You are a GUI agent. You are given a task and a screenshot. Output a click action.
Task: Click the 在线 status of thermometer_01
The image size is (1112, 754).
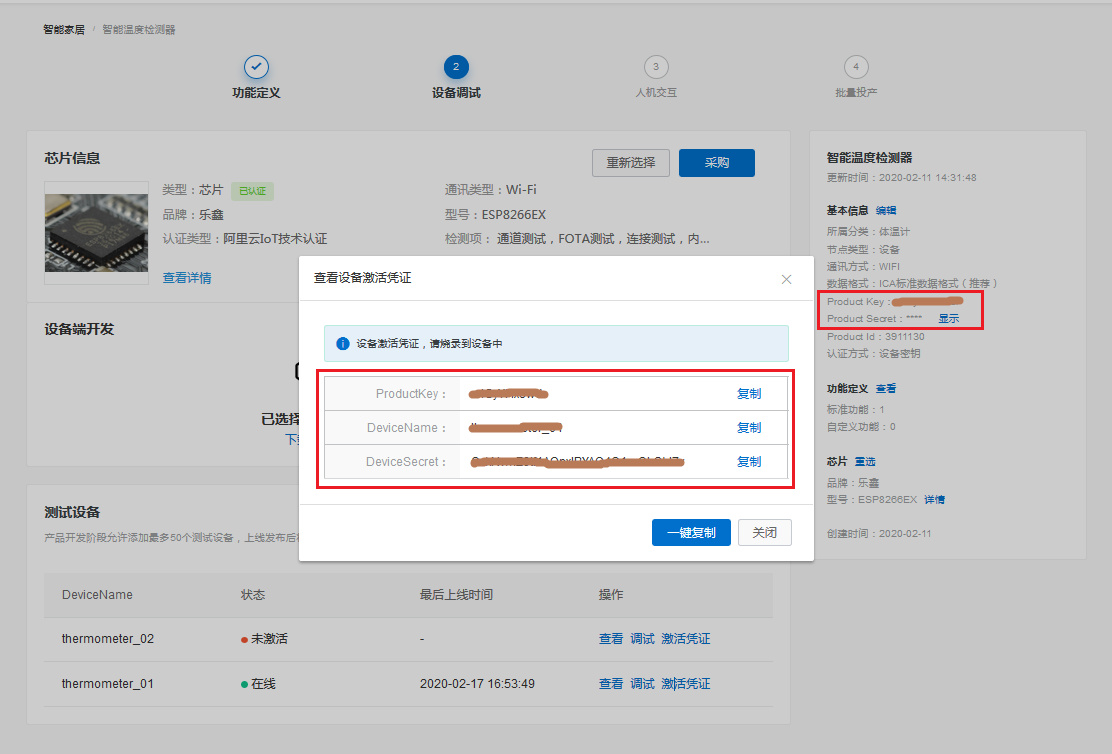click(x=258, y=684)
